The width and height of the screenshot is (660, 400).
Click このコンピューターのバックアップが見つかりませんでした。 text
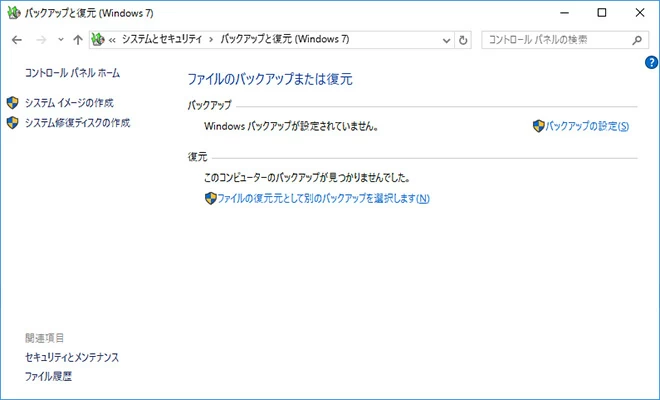[307, 178]
